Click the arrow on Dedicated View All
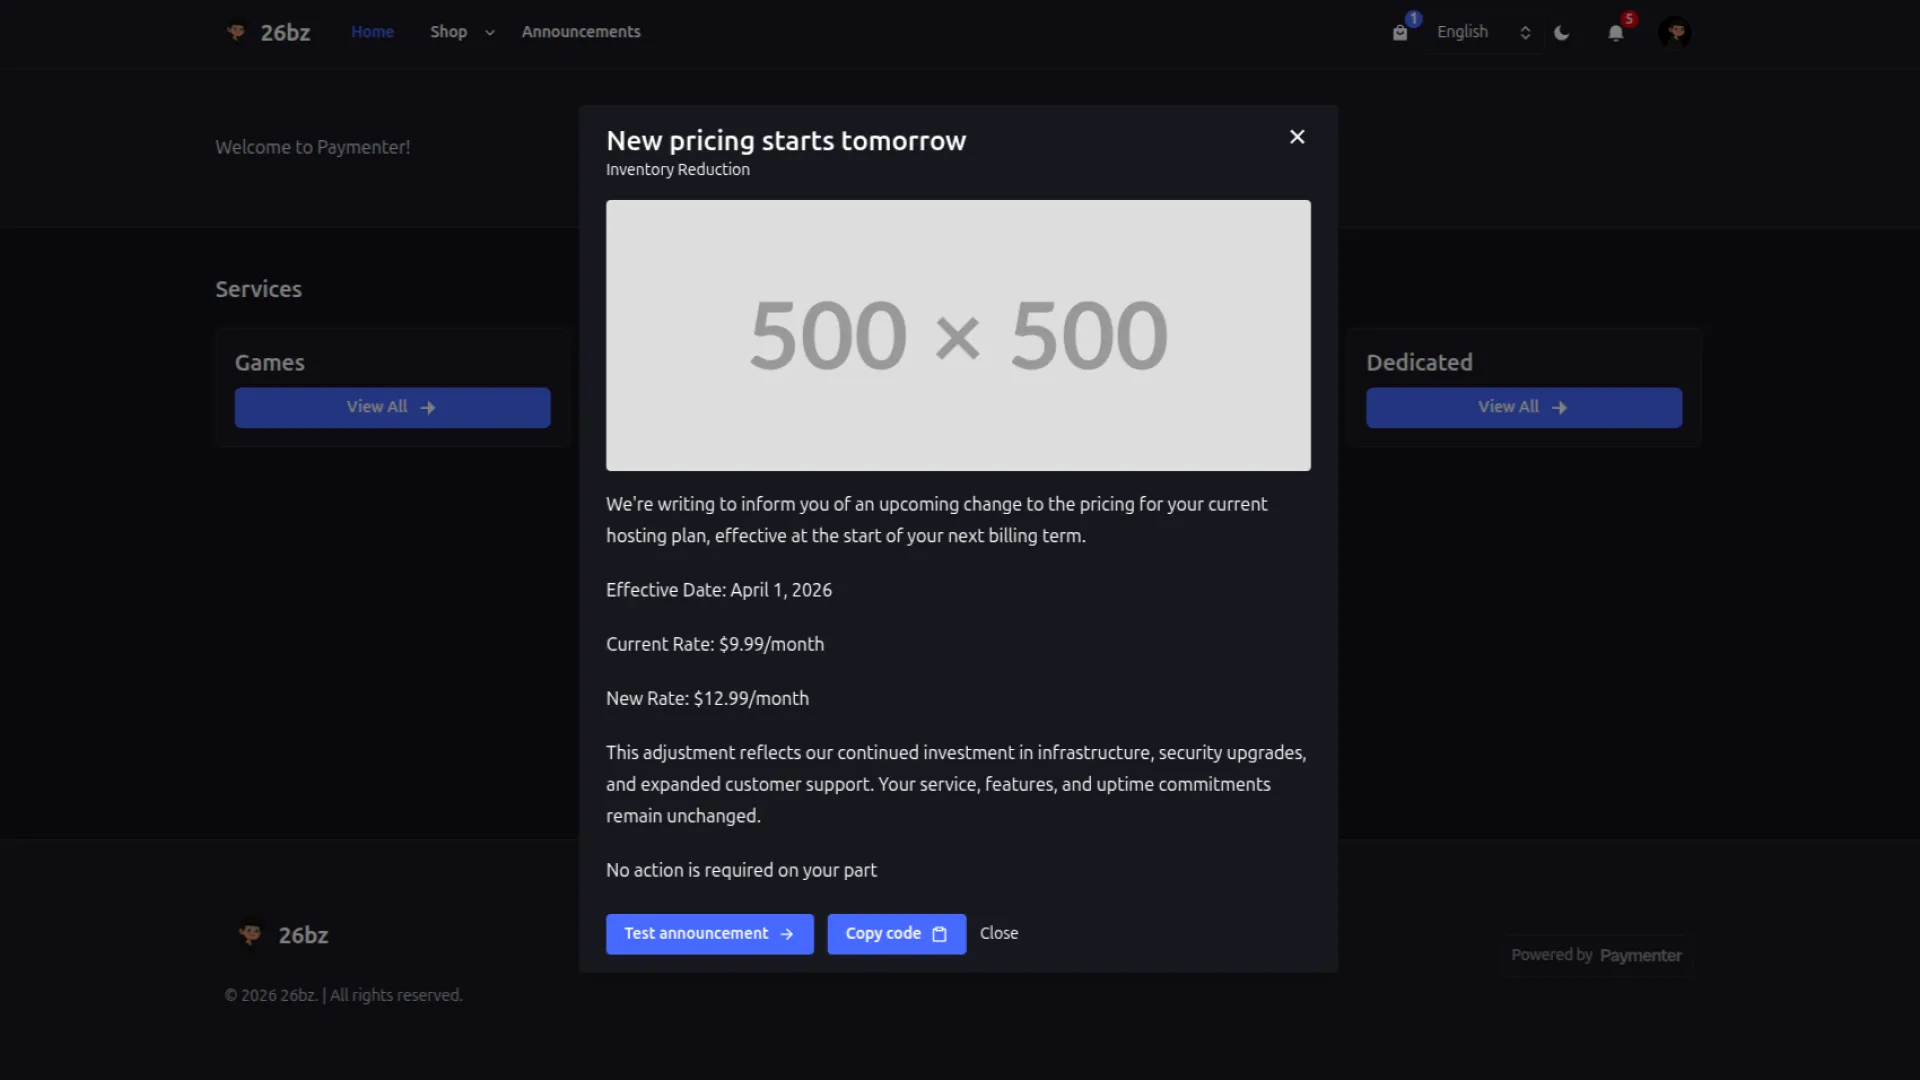 click(x=1559, y=408)
